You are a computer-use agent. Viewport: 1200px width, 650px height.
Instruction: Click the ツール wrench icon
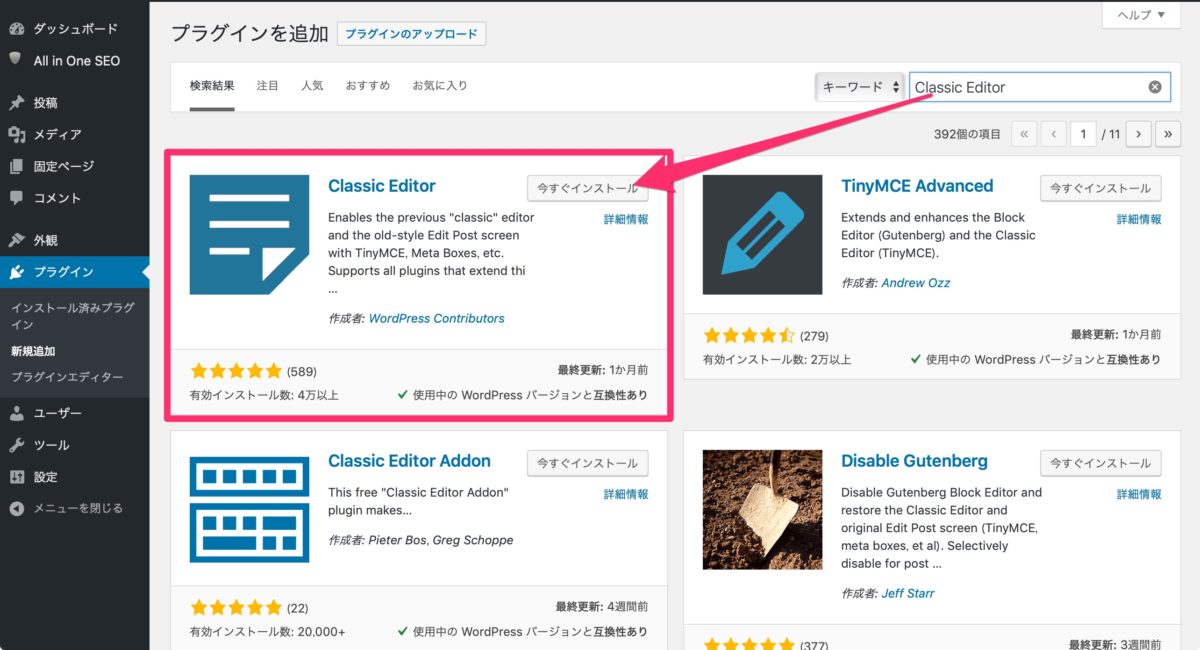(x=16, y=445)
